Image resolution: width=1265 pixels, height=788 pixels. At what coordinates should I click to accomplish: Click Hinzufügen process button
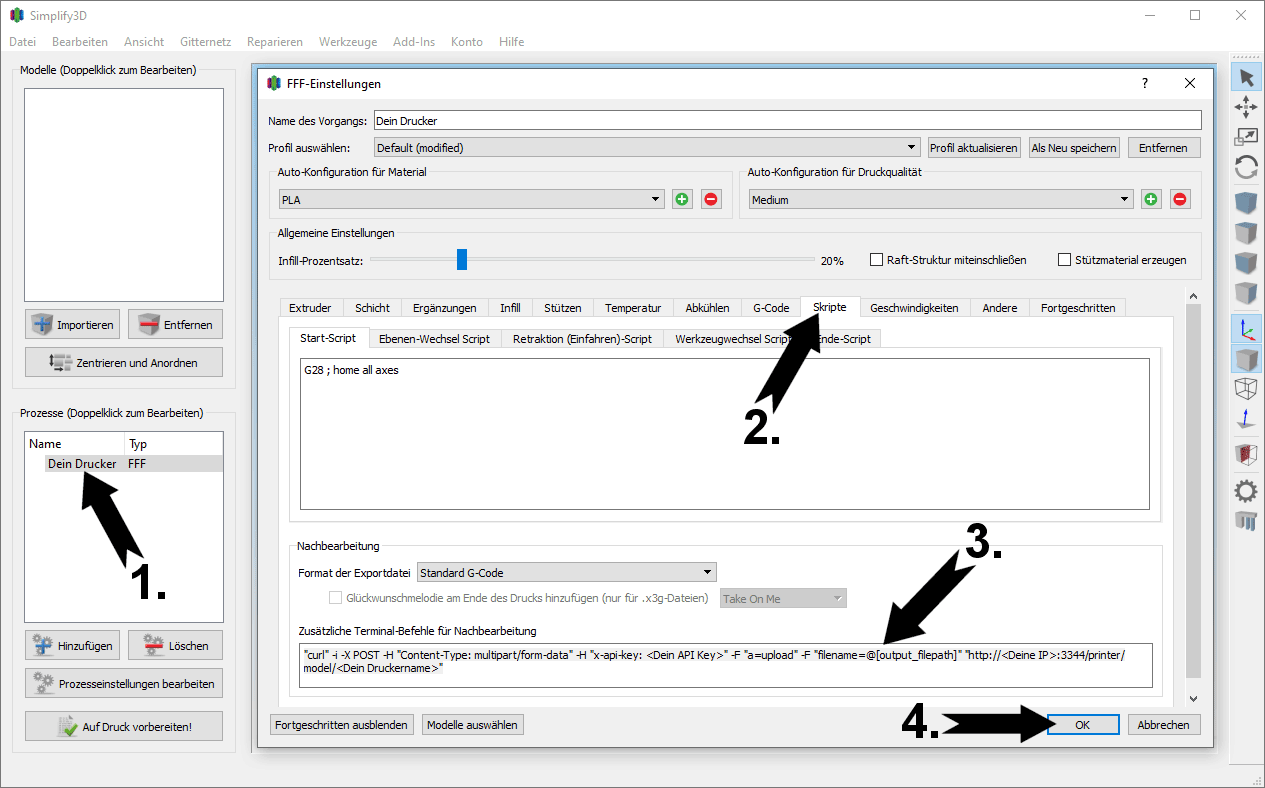(74, 645)
